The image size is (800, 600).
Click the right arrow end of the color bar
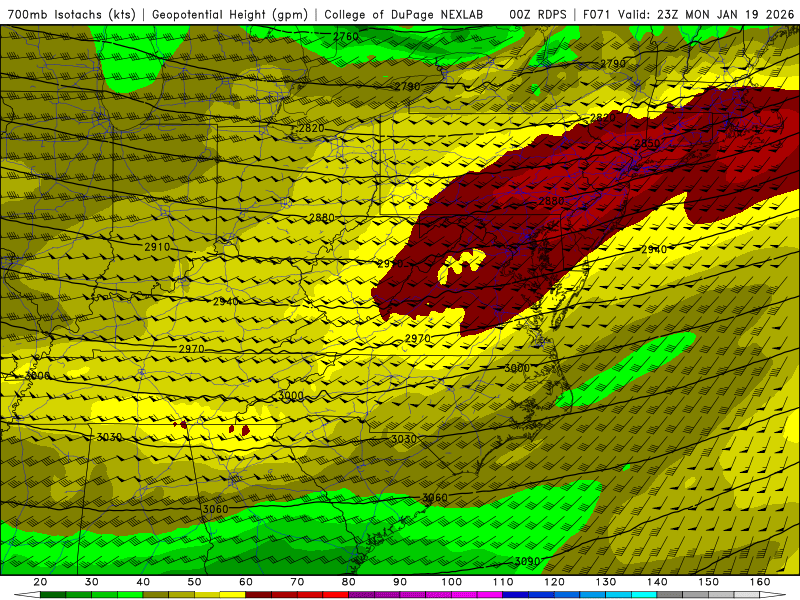click(772, 594)
